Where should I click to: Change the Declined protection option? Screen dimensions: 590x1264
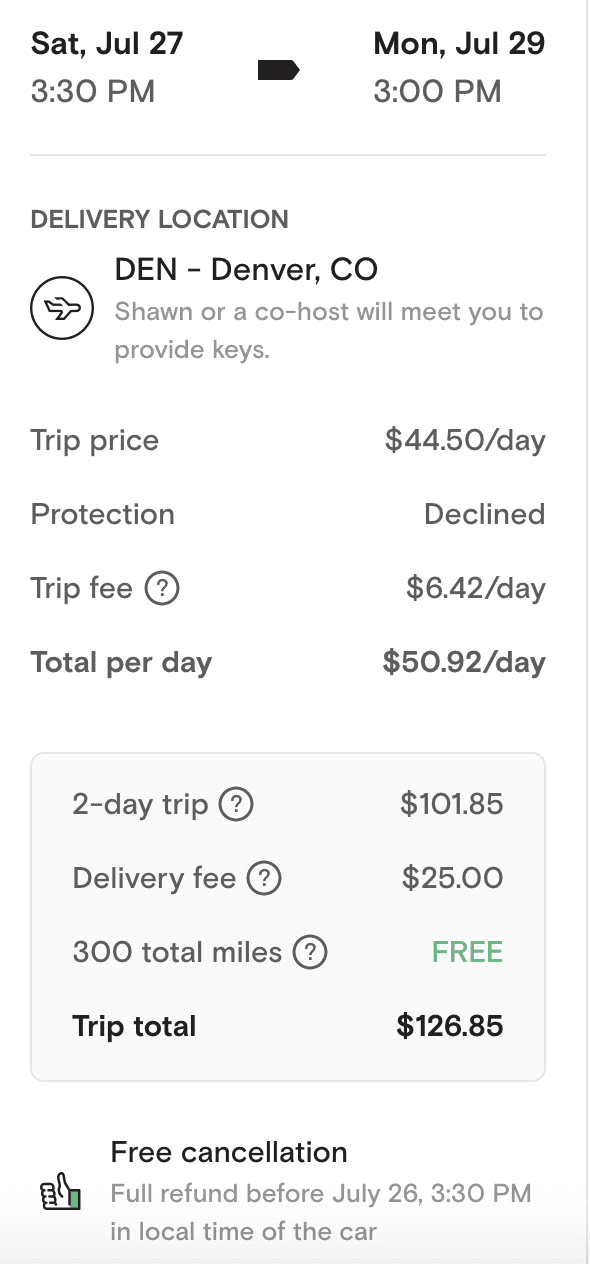click(x=484, y=514)
